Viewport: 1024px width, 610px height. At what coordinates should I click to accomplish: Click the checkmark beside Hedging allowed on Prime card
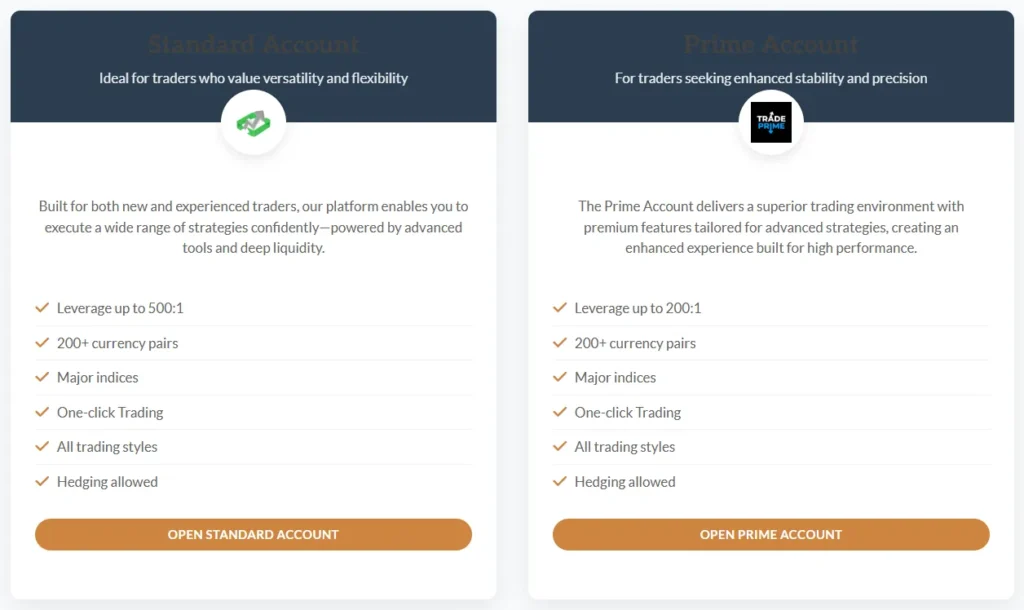(560, 482)
